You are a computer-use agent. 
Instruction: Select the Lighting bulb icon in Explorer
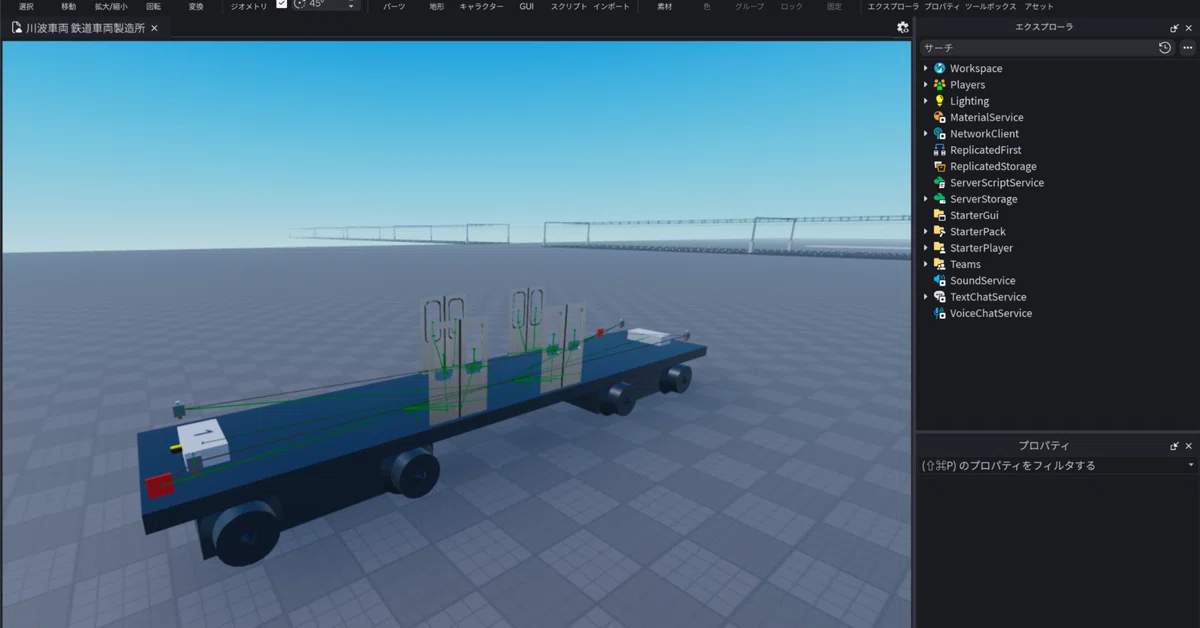(x=939, y=101)
